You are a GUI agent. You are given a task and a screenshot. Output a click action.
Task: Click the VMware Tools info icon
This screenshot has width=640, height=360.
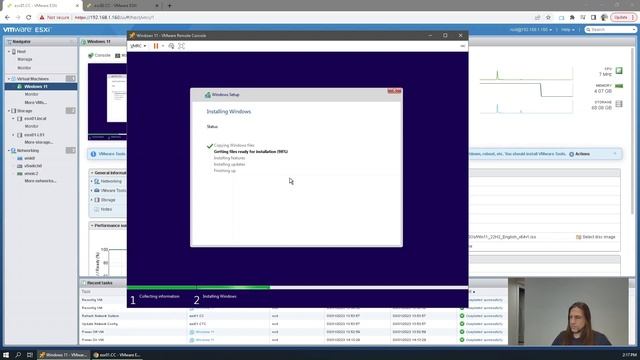pyautogui.click(x=93, y=154)
